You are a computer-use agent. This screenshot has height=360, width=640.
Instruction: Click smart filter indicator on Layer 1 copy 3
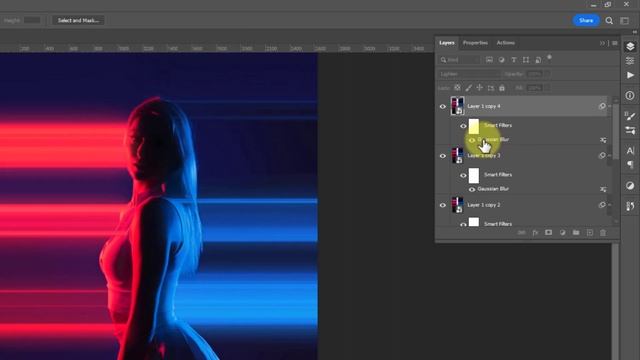point(602,156)
